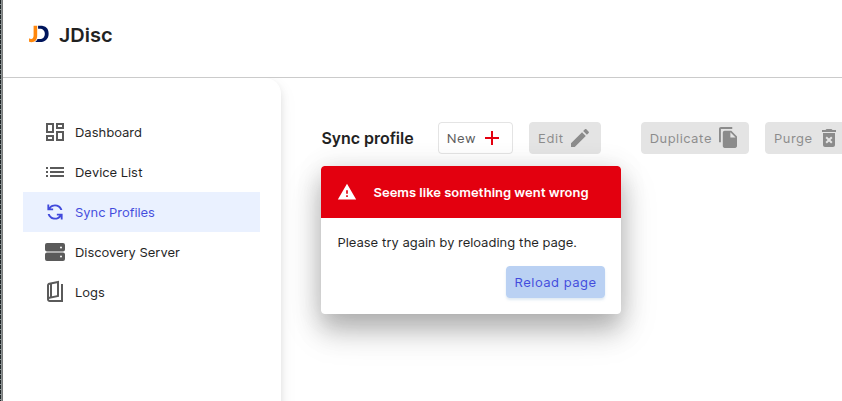Click the red plus icon for New

tap(492, 139)
